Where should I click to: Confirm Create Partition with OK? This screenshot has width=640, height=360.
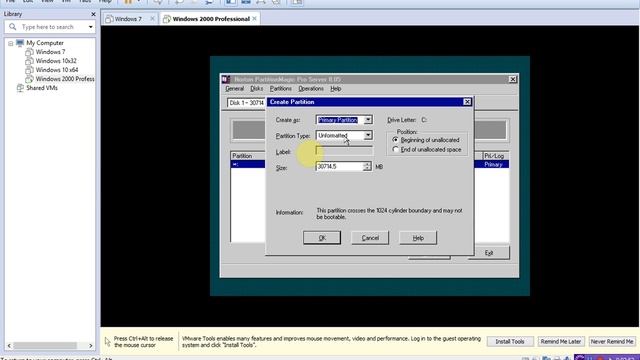click(x=322, y=238)
